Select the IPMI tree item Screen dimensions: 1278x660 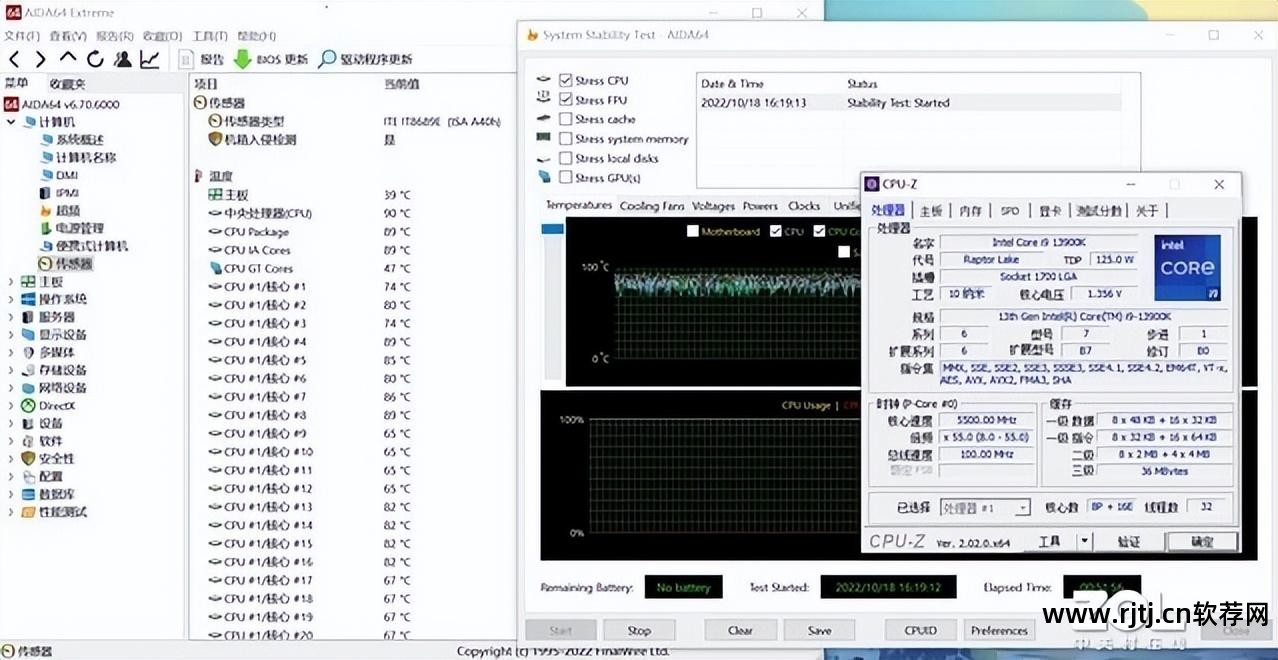point(59,193)
